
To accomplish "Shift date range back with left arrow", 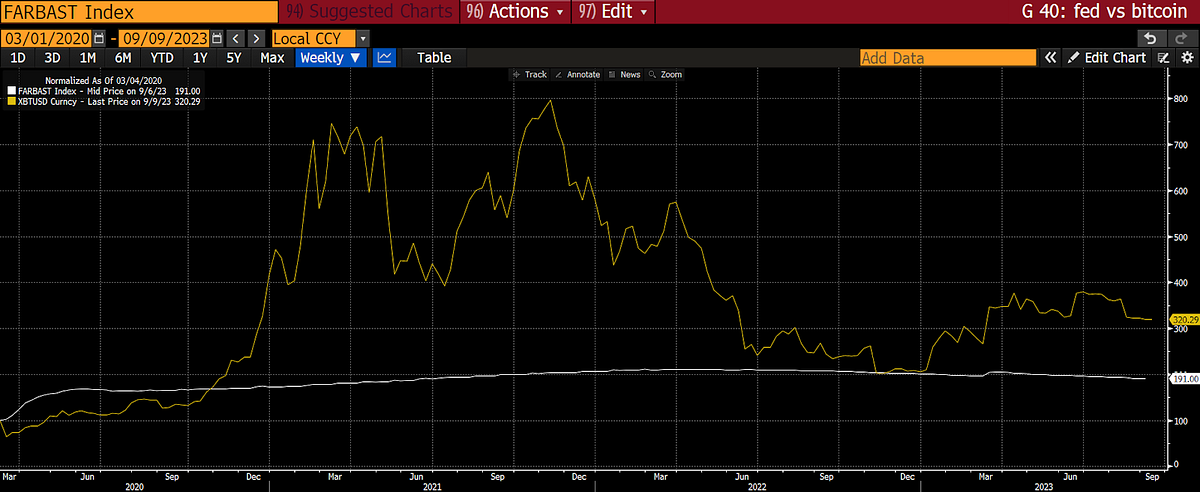I will [234, 38].
